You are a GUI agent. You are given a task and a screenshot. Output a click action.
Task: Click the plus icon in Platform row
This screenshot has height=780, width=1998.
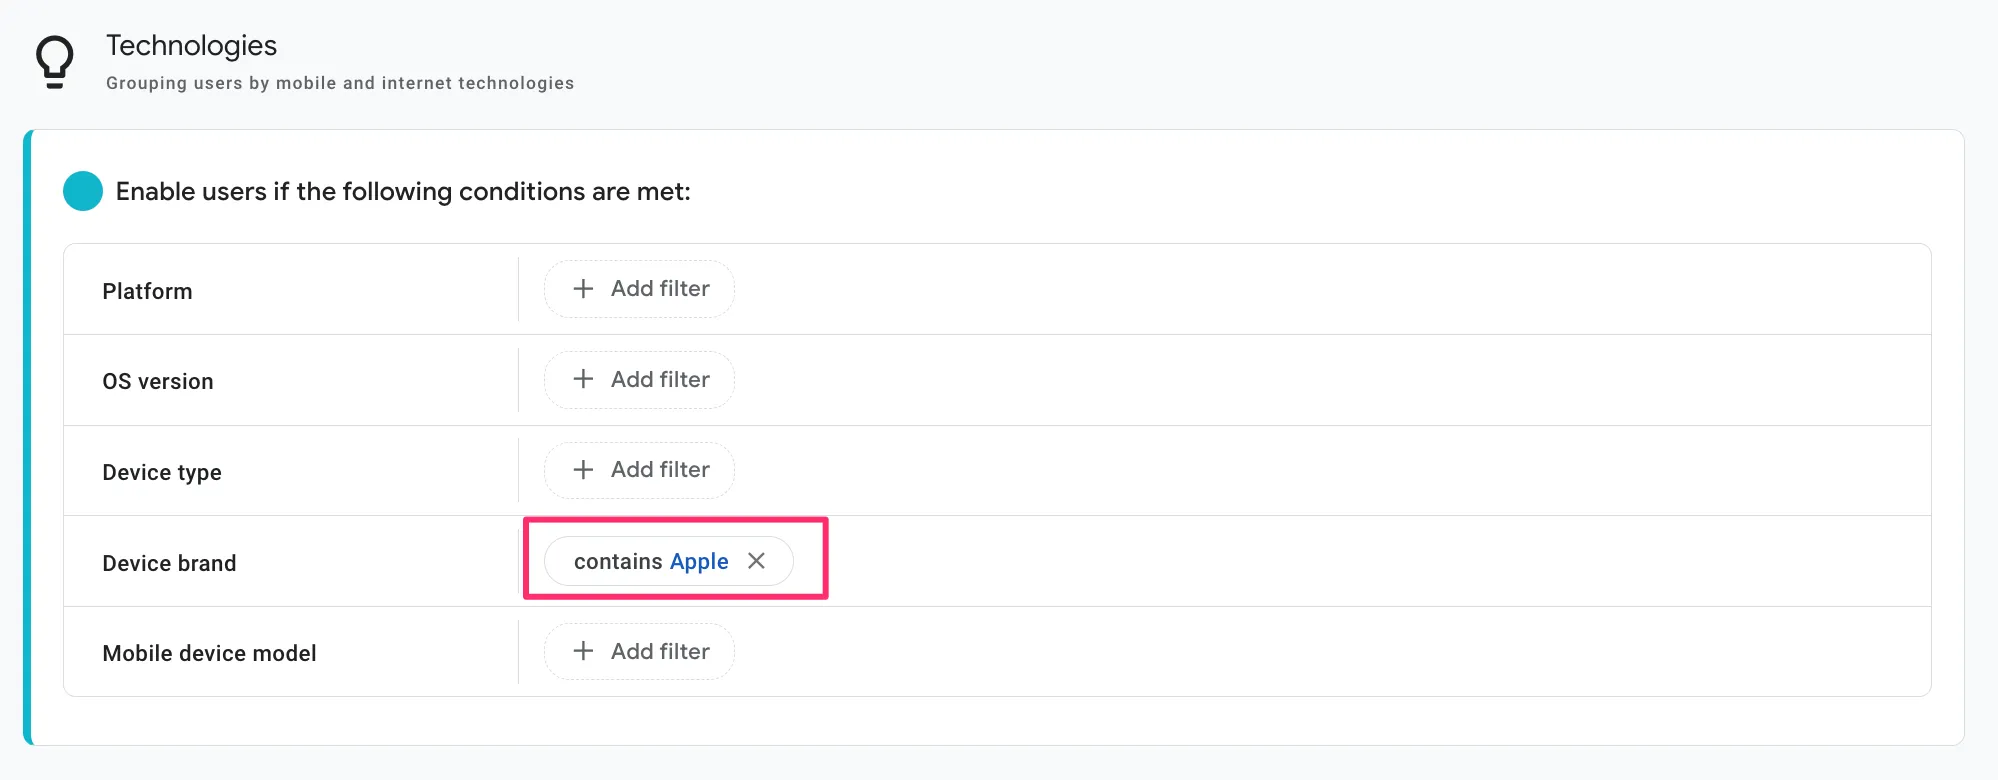click(x=583, y=289)
